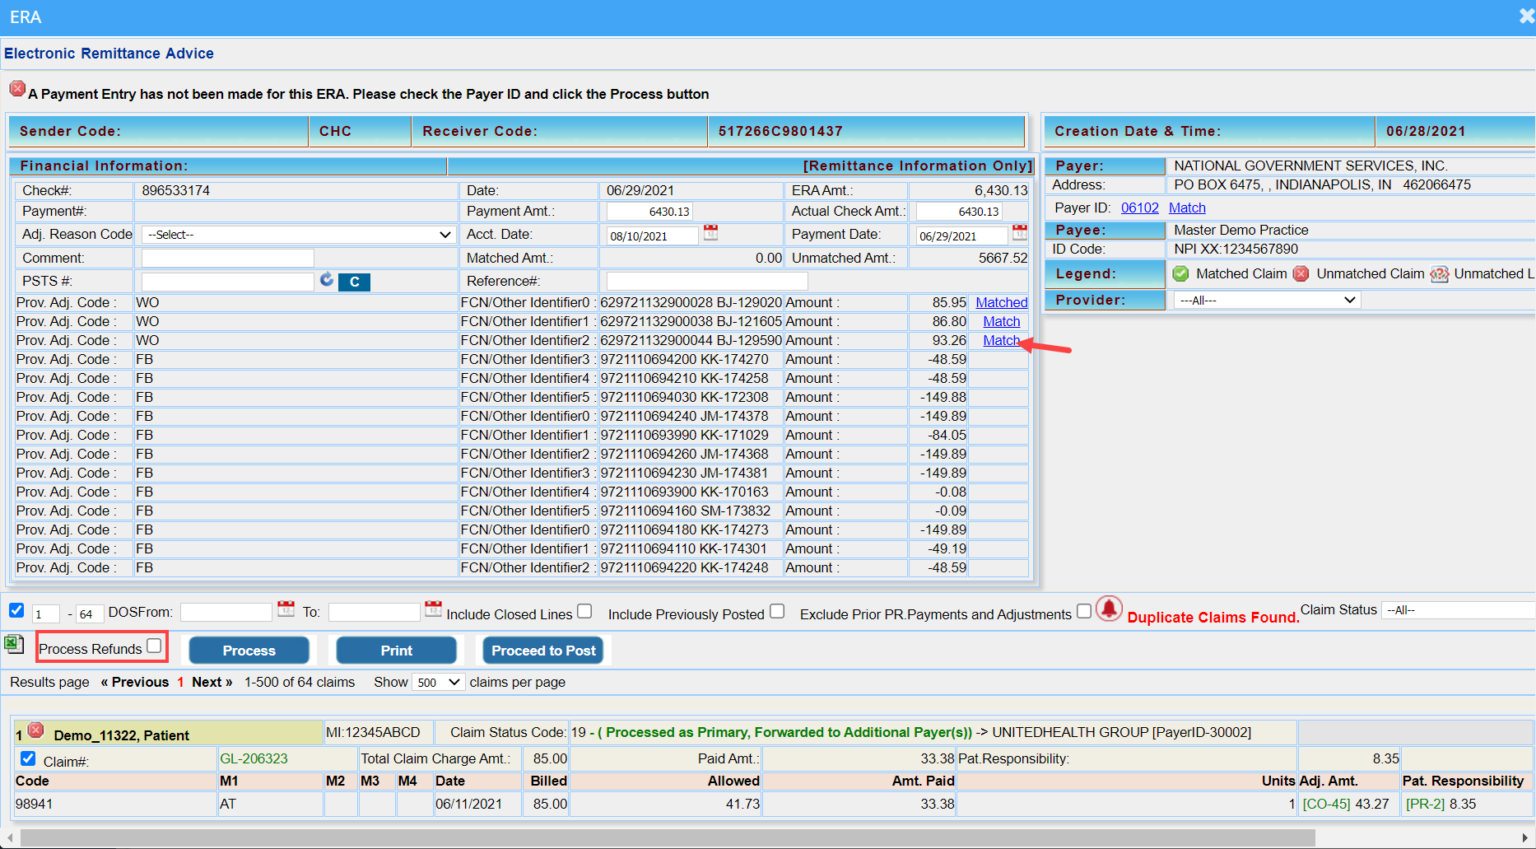Open the Provider dropdown showing ---All---
1536x849 pixels.
[1266, 299]
